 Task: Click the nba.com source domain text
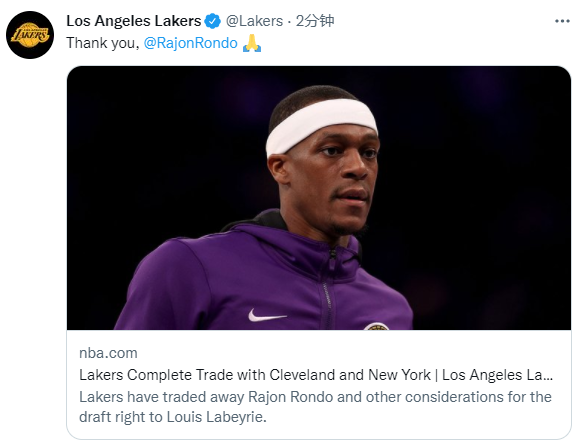(x=108, y=353)
